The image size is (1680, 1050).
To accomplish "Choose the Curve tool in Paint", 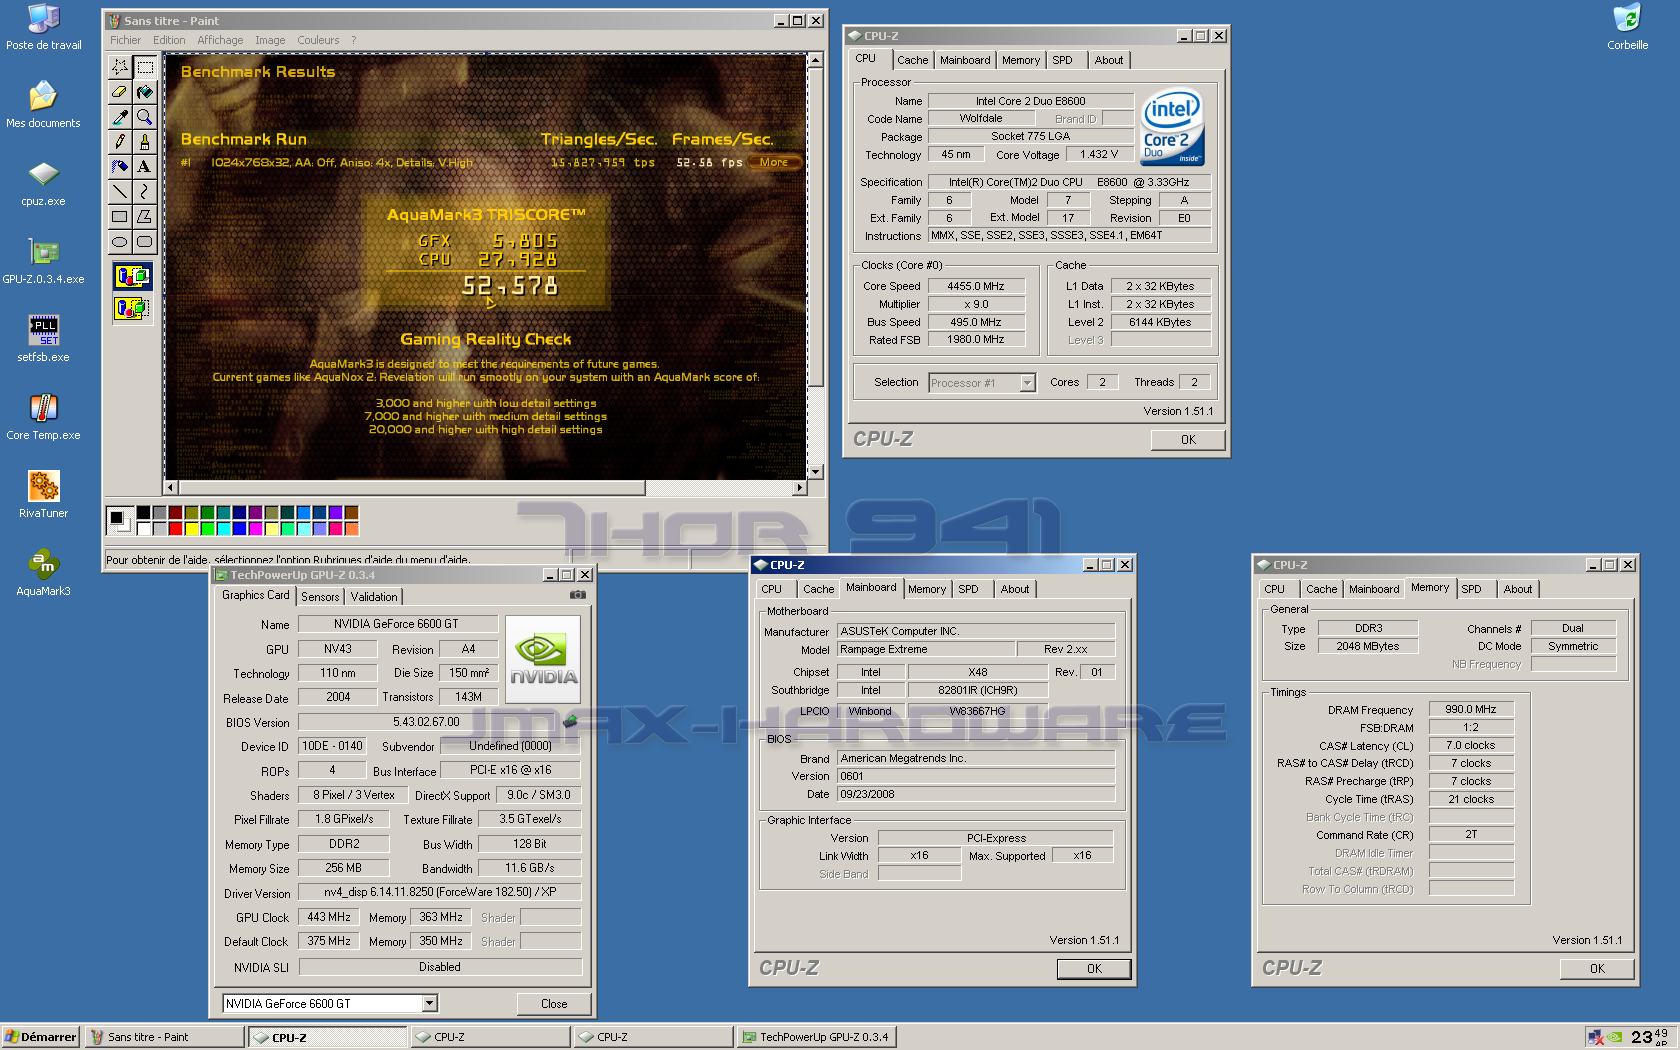I will tap(145, 191).
